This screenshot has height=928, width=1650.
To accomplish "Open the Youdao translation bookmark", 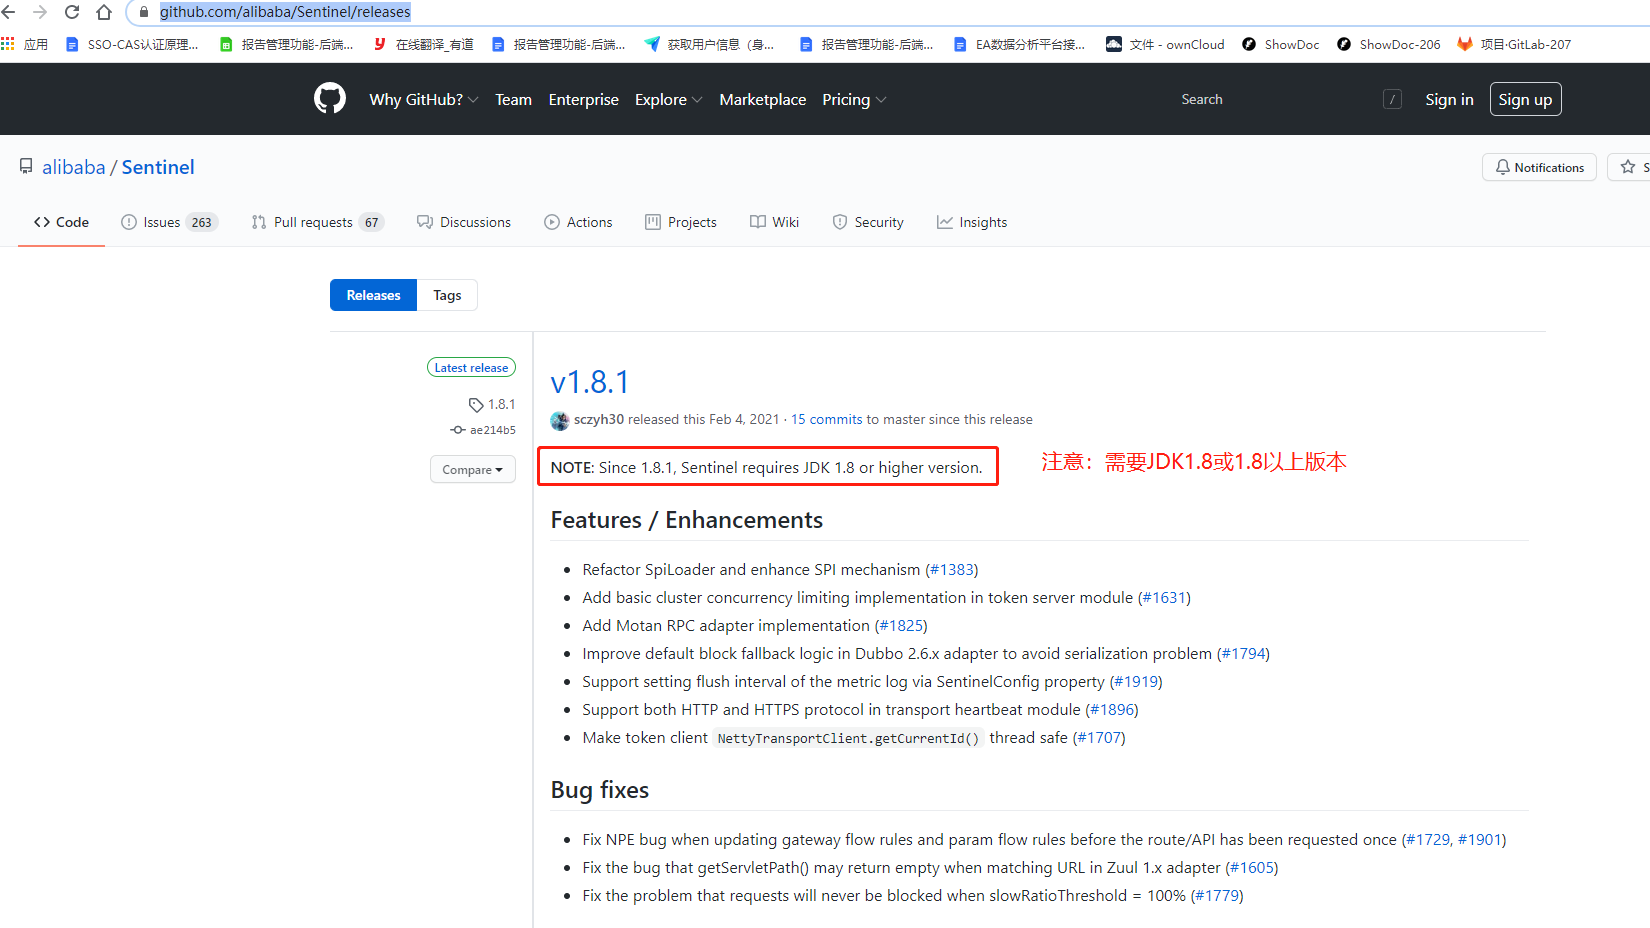I will [424, 44].
